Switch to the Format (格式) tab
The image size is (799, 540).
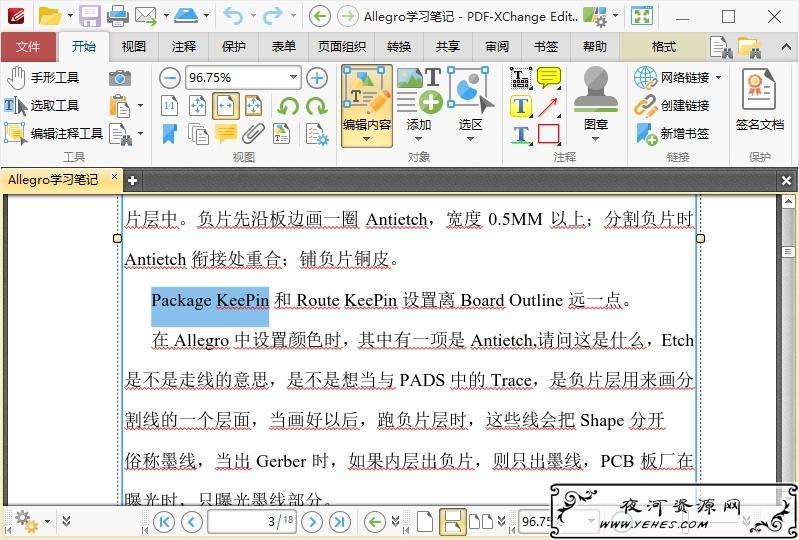[x=663, y=47]
